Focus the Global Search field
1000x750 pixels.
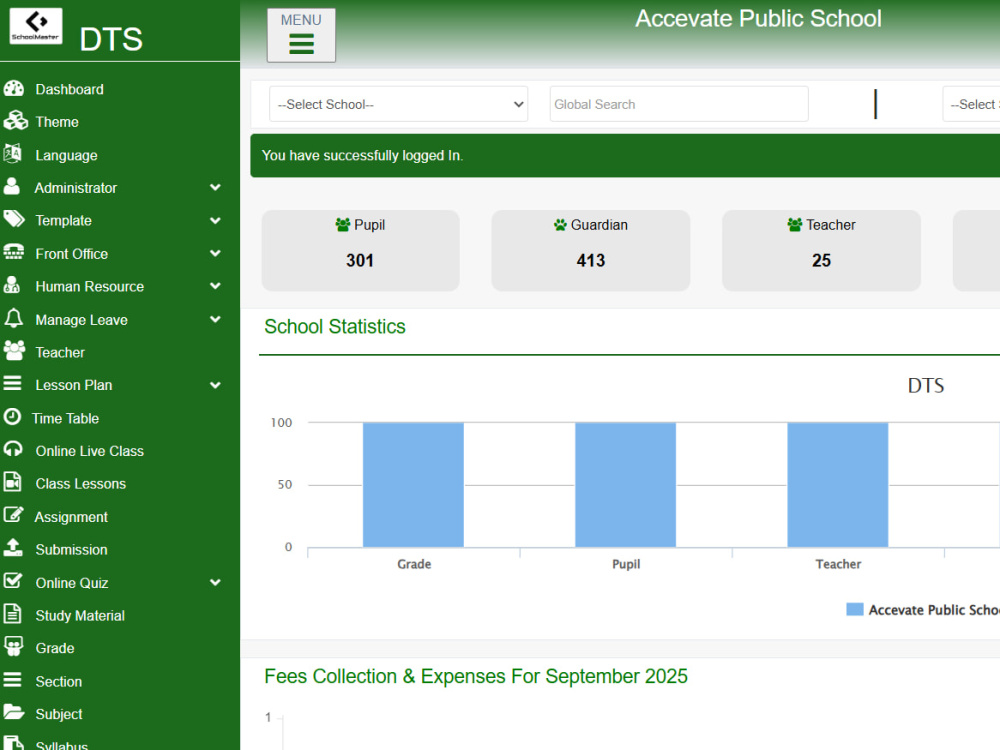[x=679, y=104]
